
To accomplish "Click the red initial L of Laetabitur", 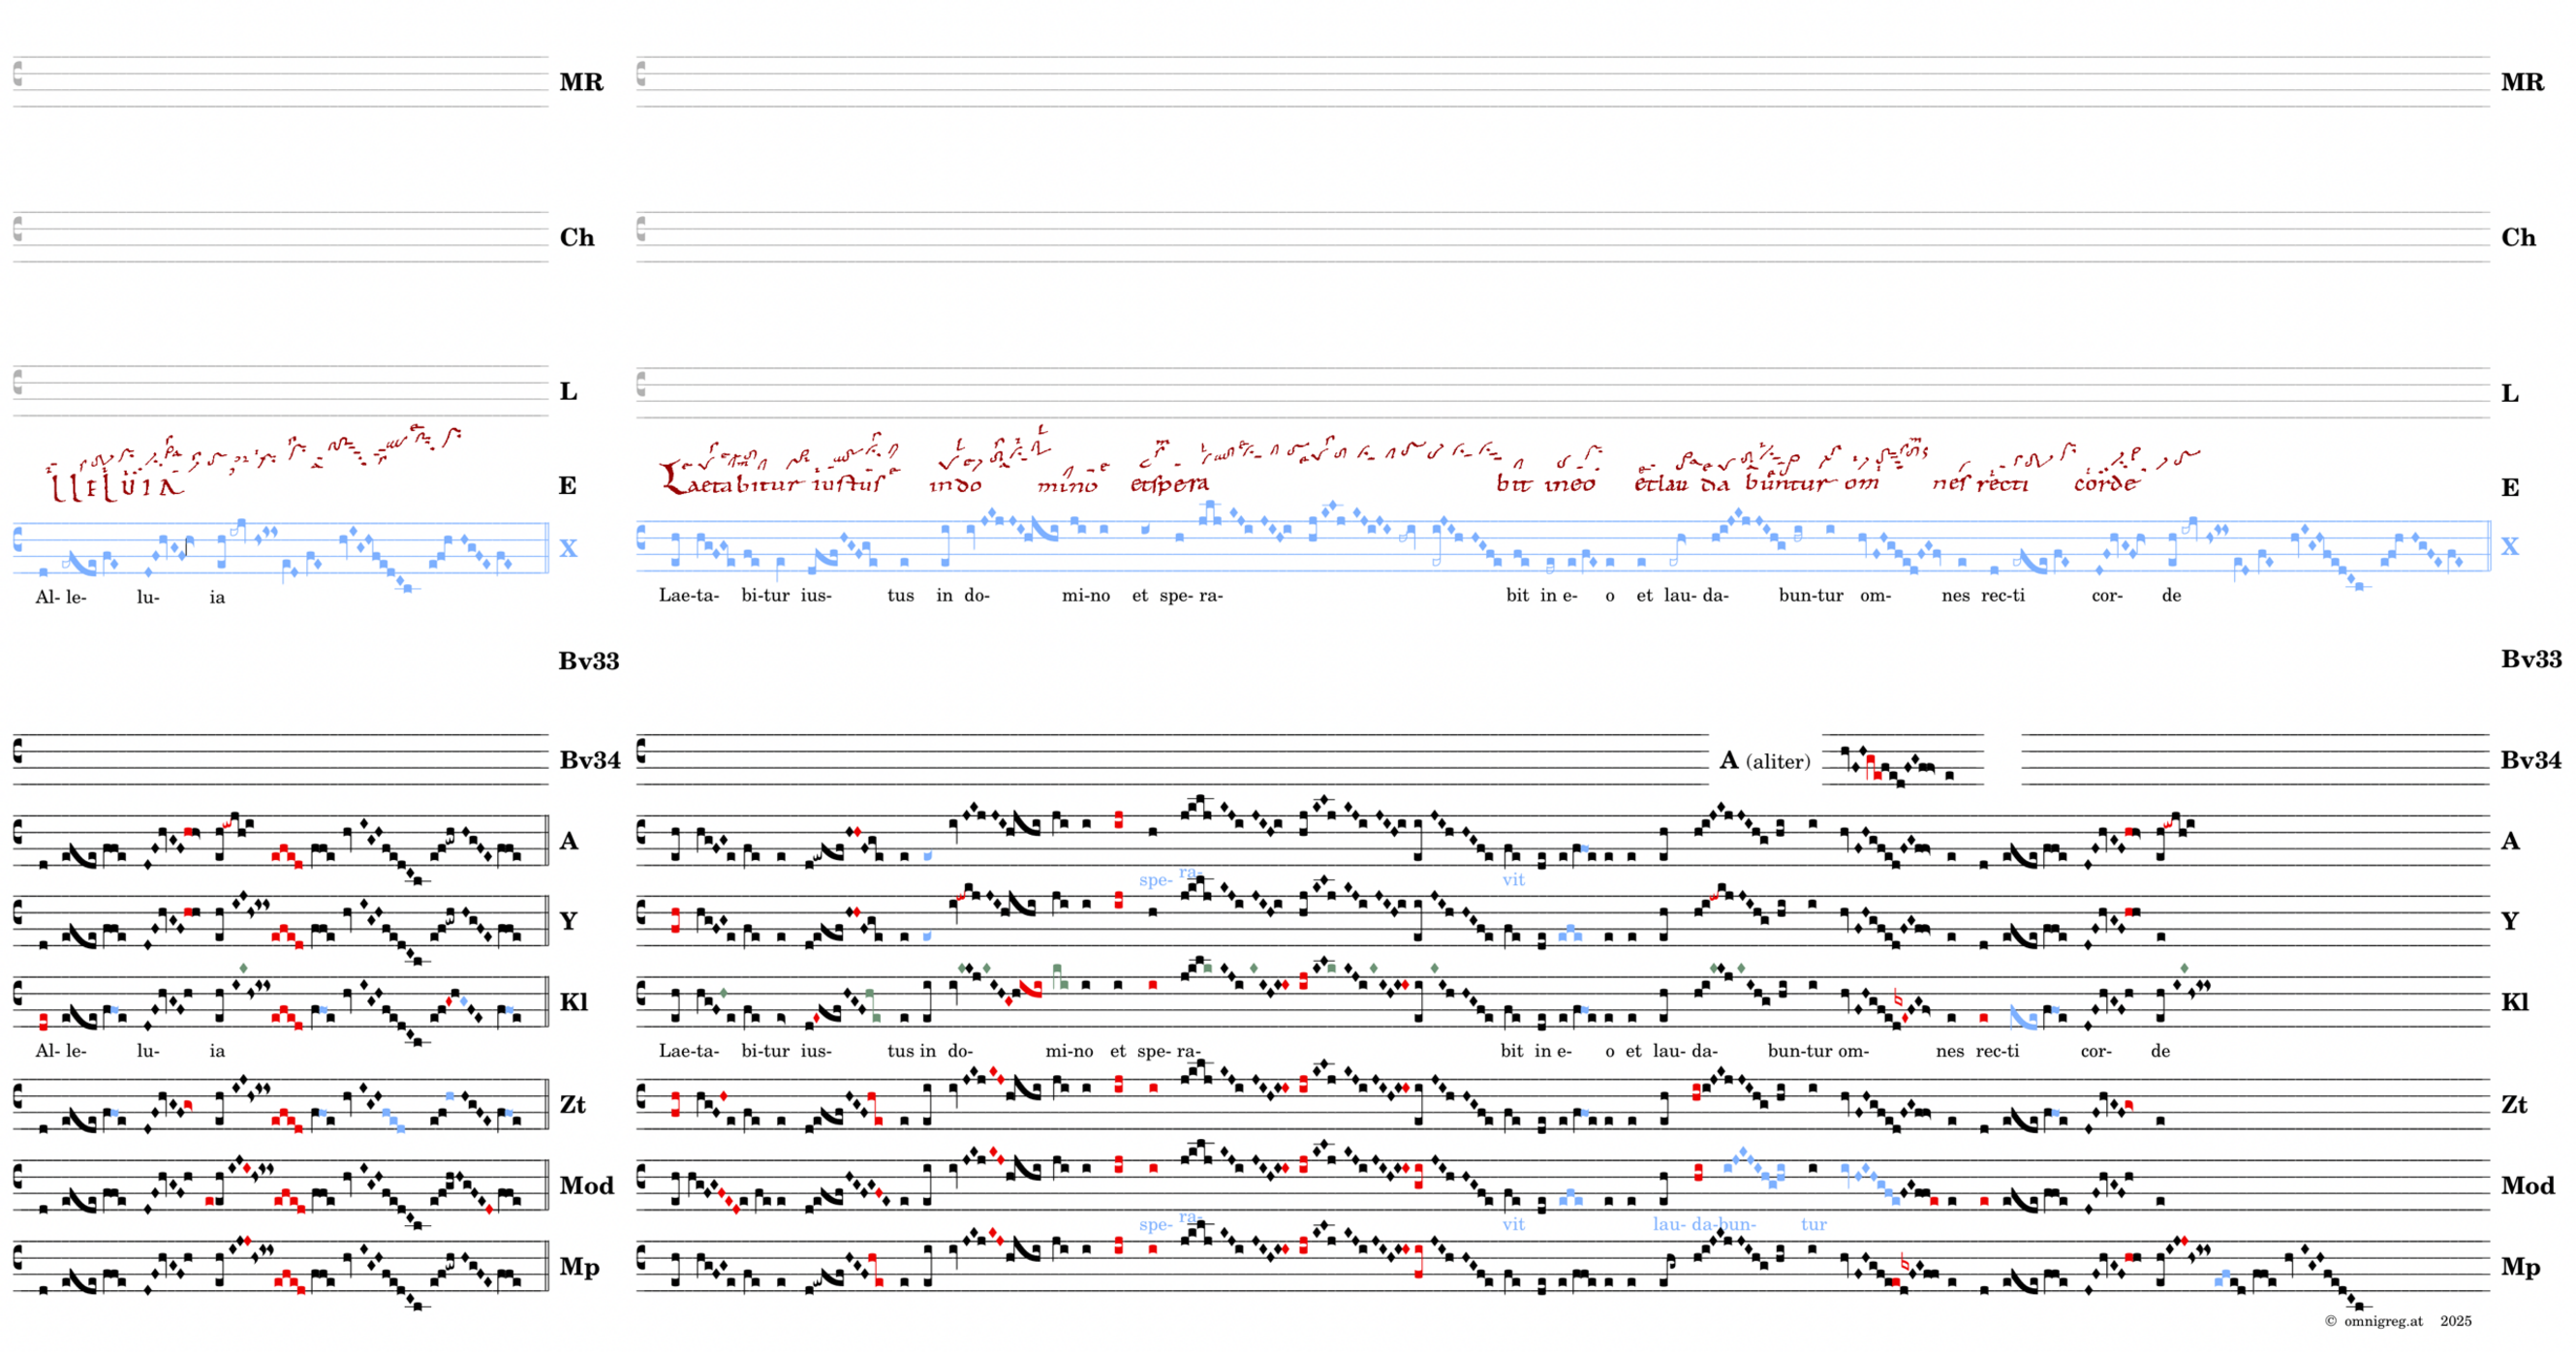I will point(672,478).
